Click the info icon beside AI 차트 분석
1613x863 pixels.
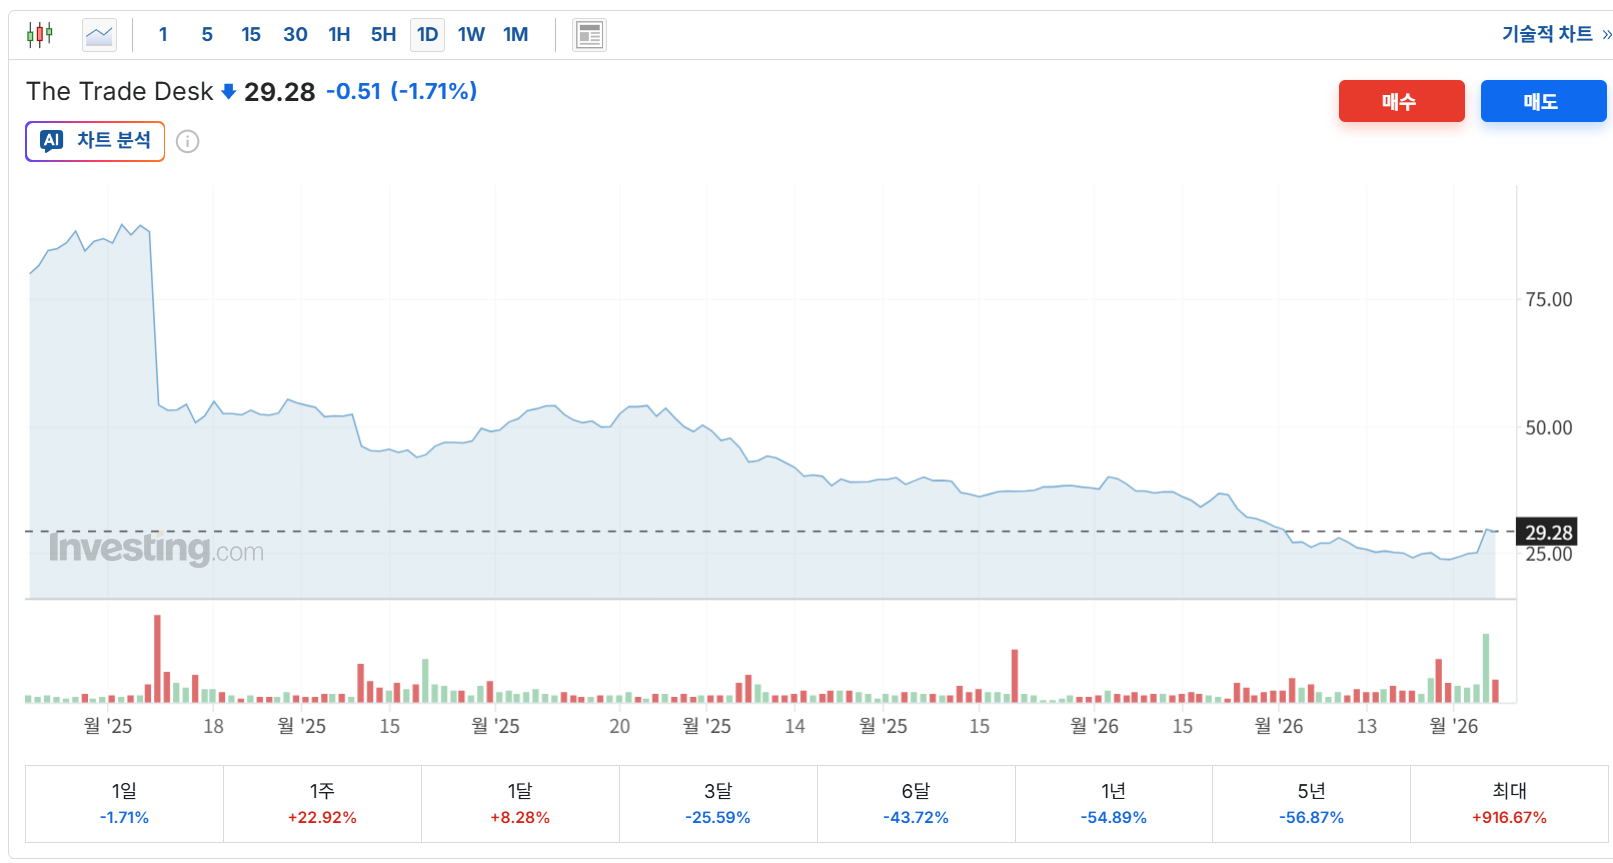coord(187,142)
